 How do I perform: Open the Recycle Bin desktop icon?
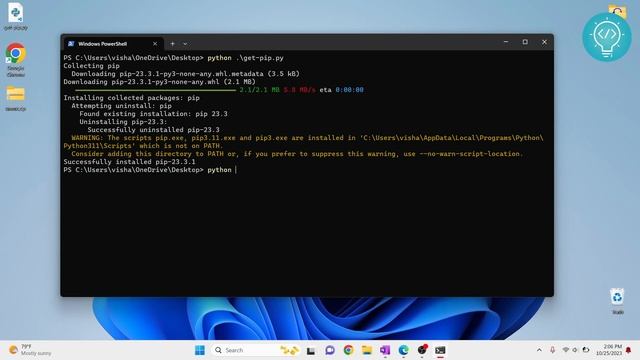click(617, 301)
